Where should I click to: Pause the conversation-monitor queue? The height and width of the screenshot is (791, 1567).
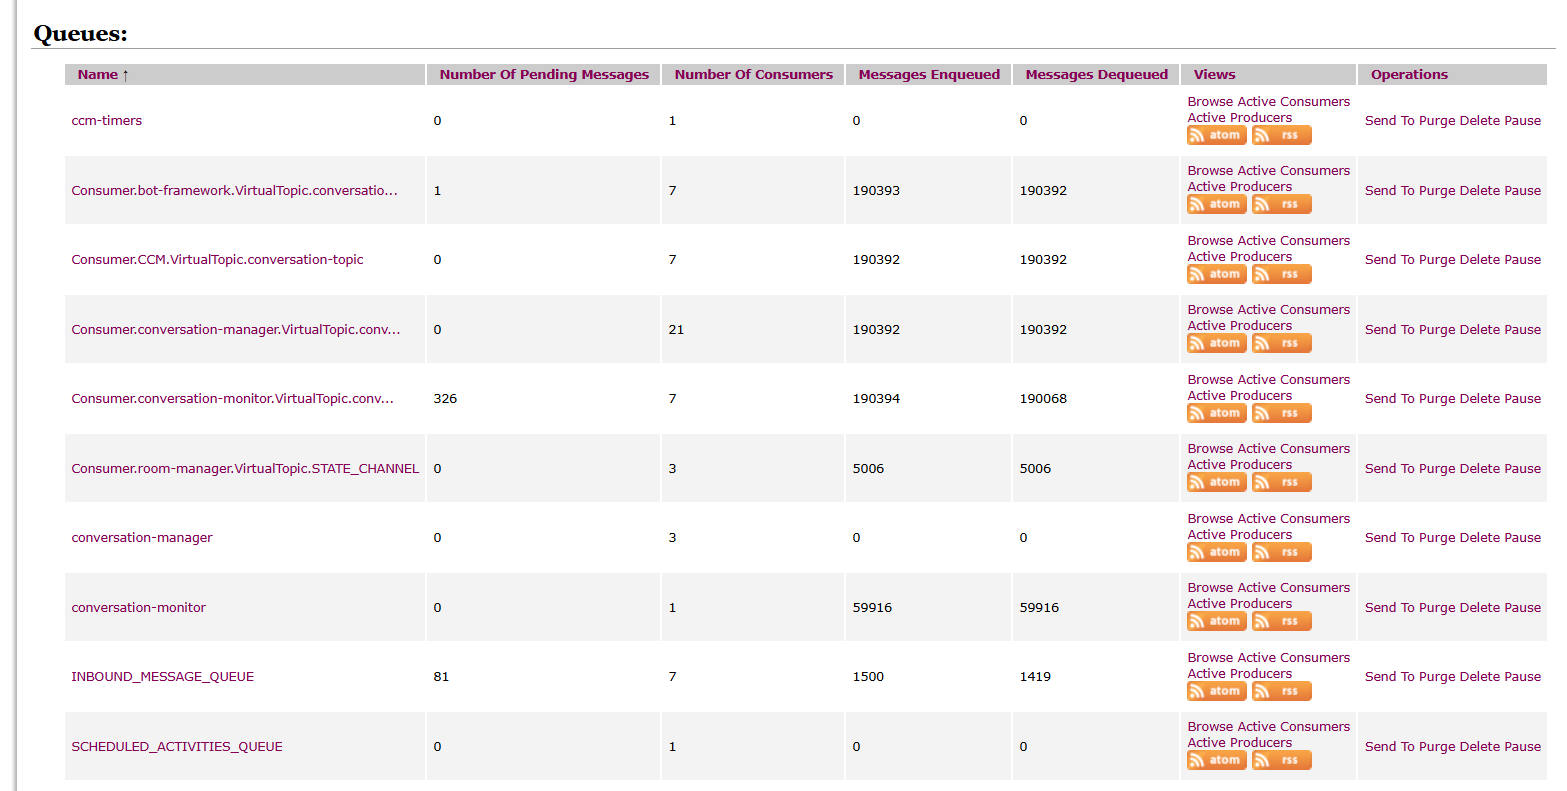(1522, 608)
